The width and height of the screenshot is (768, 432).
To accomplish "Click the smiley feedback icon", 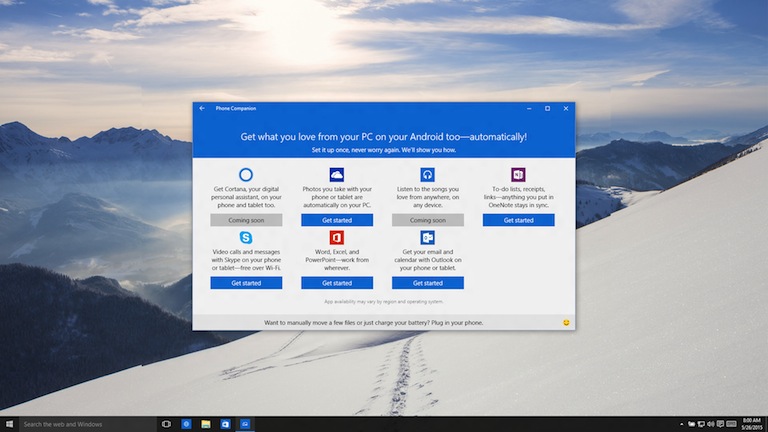I will coord(566,322).
